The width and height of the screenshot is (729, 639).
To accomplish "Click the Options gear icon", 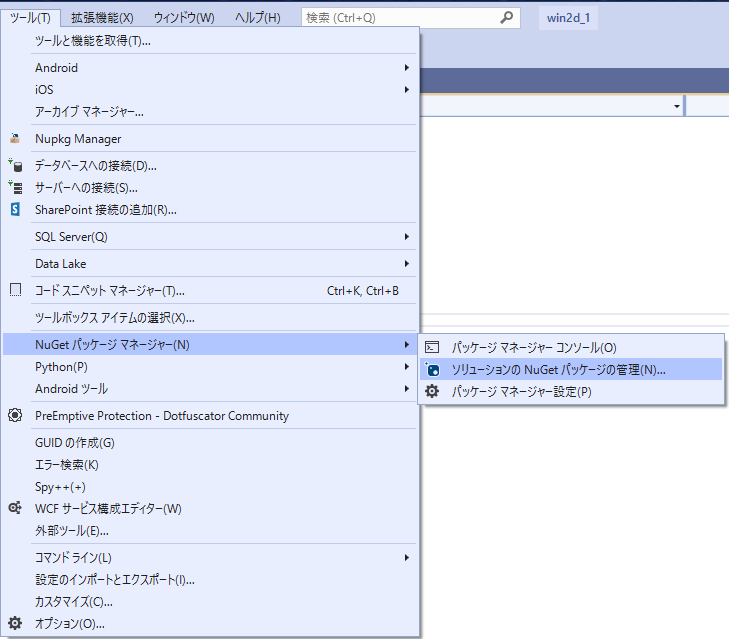I will click(15, 623).
